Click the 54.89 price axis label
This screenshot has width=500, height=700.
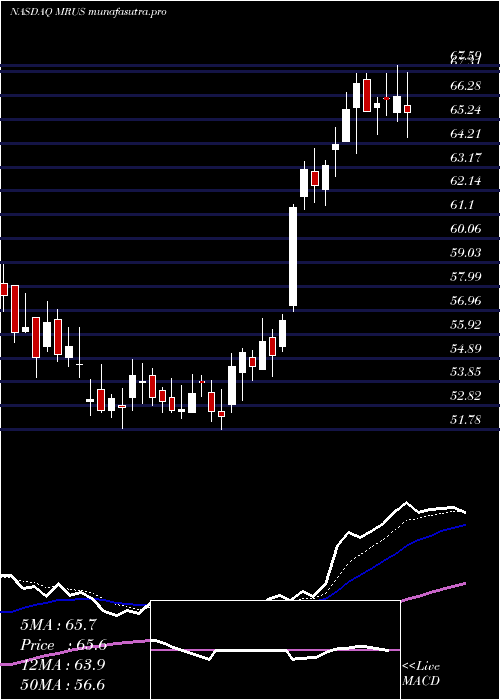click(466, 348)
